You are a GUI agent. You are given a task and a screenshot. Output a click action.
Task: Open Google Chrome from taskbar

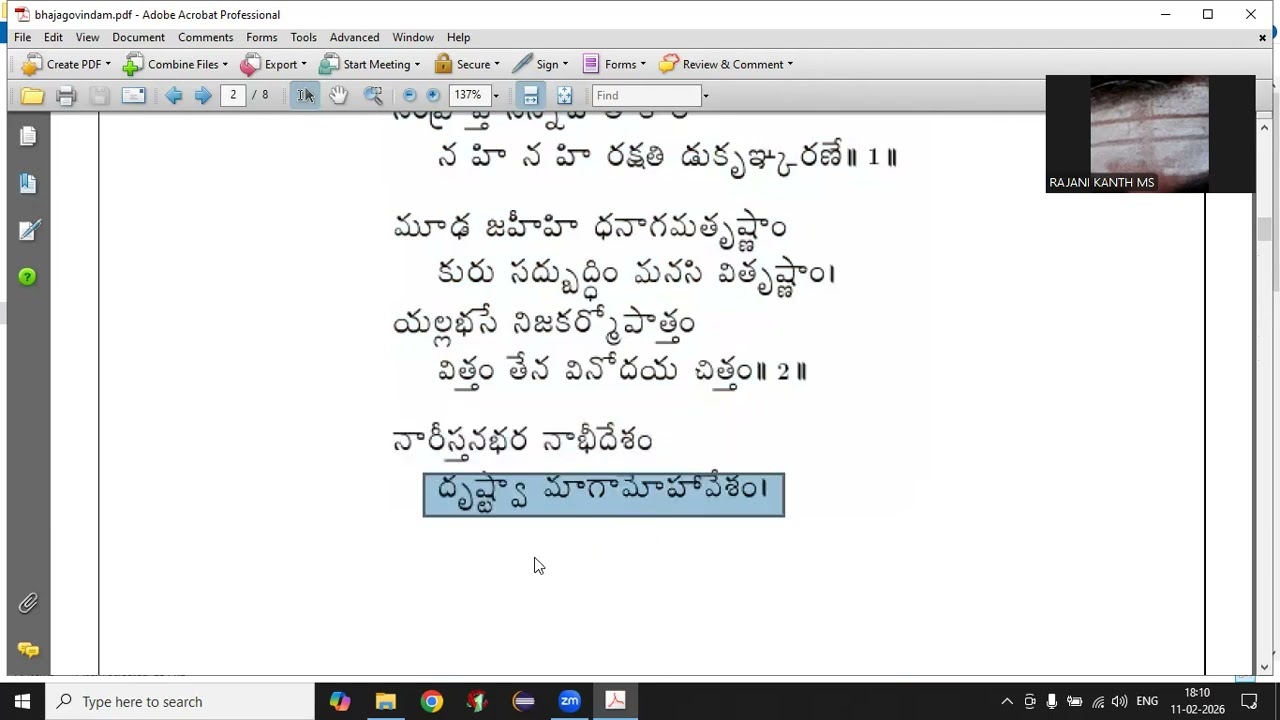coord(432,701)
